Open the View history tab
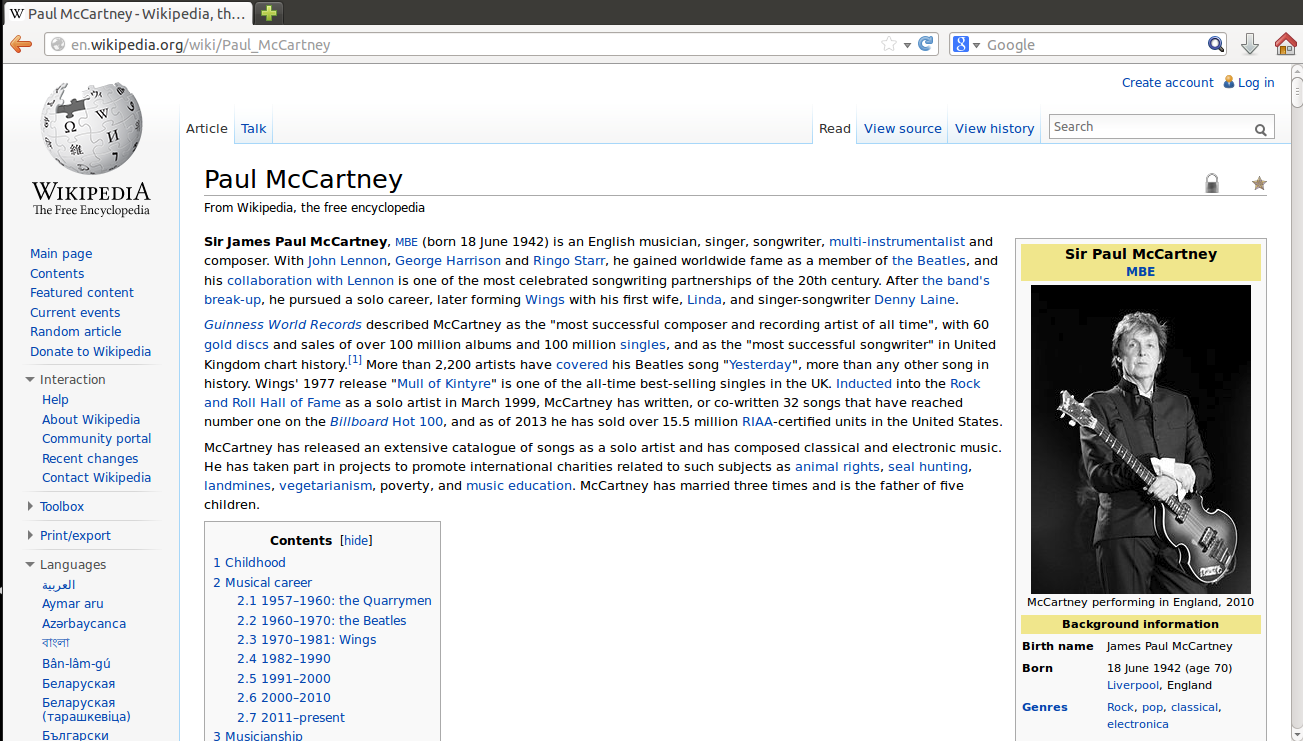Image resolution: width=1303 pixels, height=741 pixels. tap(994, 128)
